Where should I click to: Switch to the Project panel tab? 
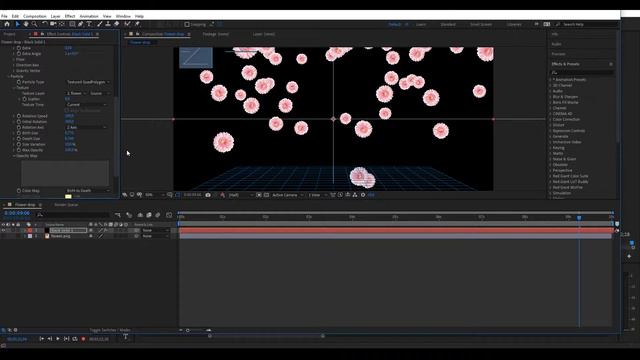(9, 34)
